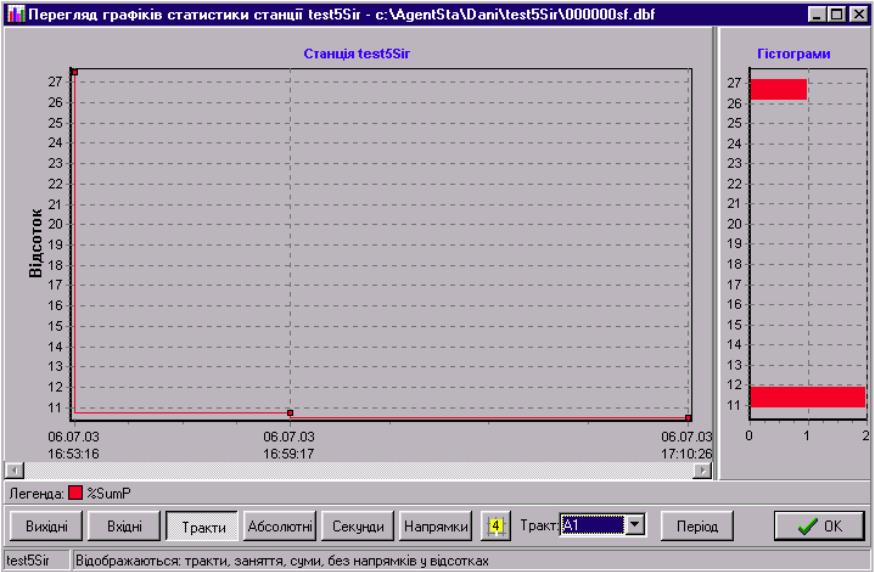
Task: Minimize the statistics window
Action: [817, 14]
